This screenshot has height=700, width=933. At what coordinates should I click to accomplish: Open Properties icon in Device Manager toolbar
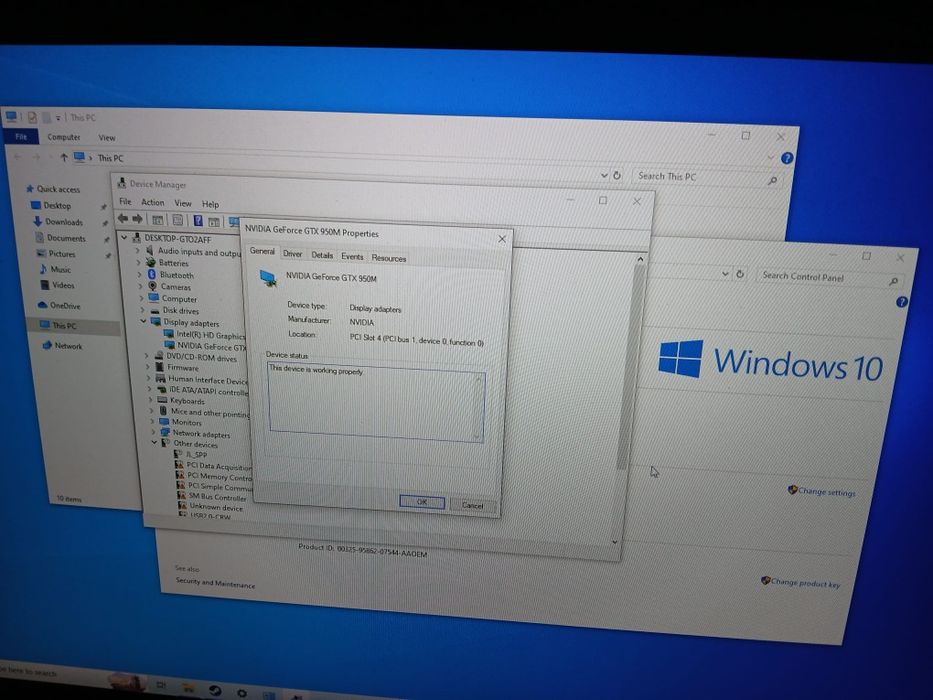(177, 220)
